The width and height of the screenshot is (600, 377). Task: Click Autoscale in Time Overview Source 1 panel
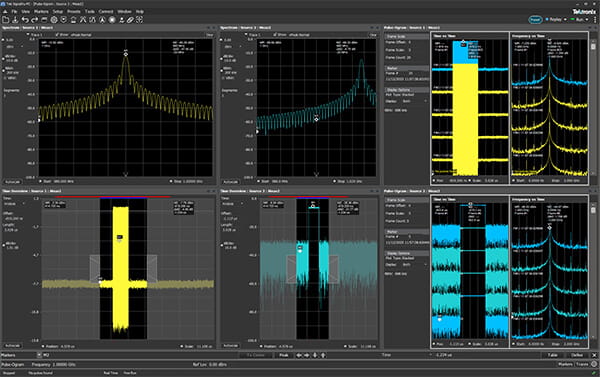pos(13,345)
